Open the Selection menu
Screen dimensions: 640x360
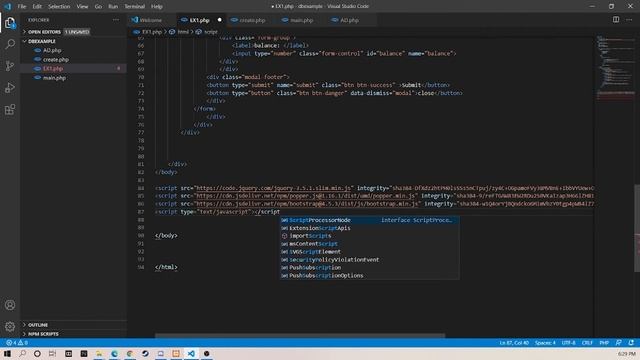59,7
